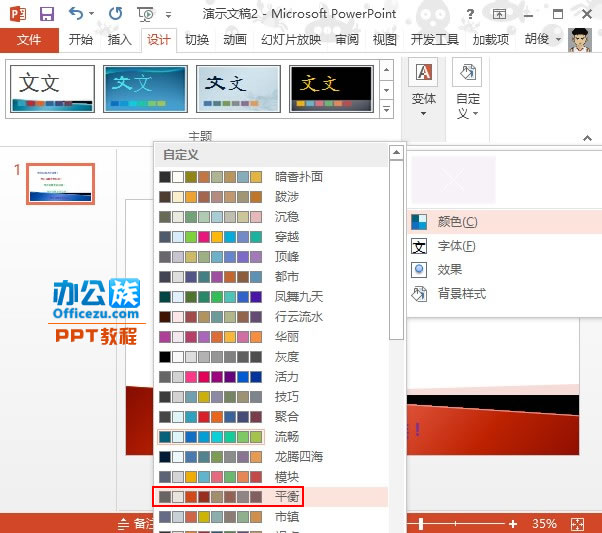Open the 变体 (Variants) button
The height and width of the screenshot is (533, 602).
[424, 87]
